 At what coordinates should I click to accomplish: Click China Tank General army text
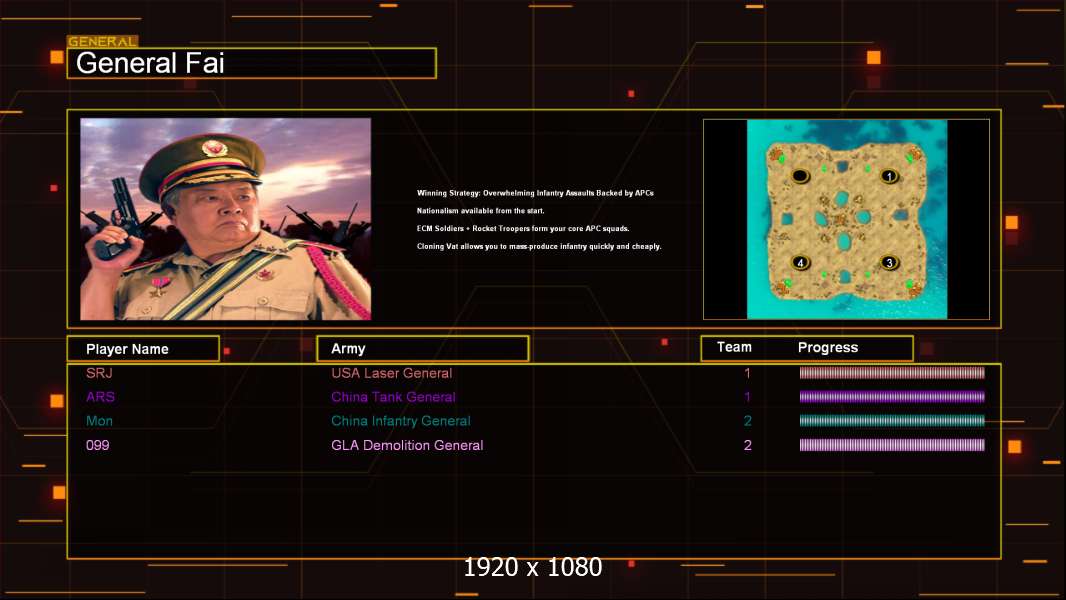click(x=393, y=397)
